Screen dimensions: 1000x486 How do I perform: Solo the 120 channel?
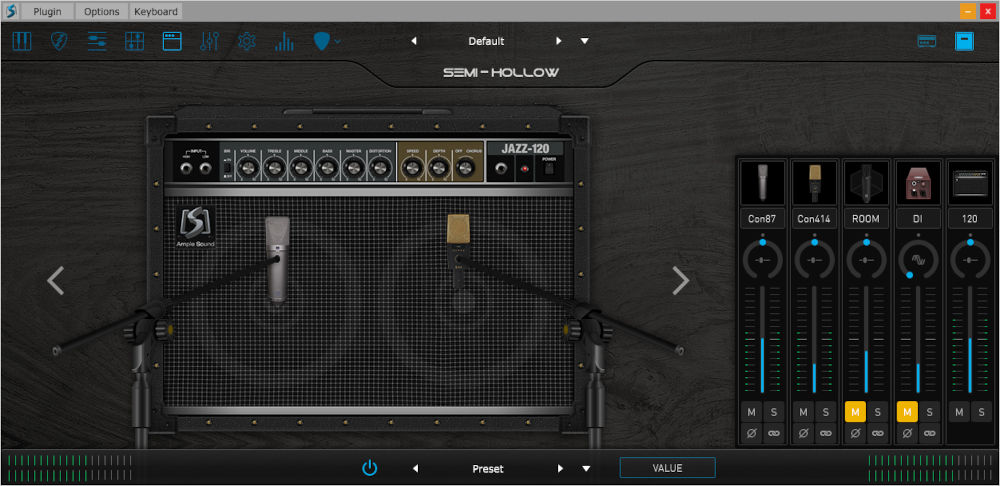coord(980,412)
